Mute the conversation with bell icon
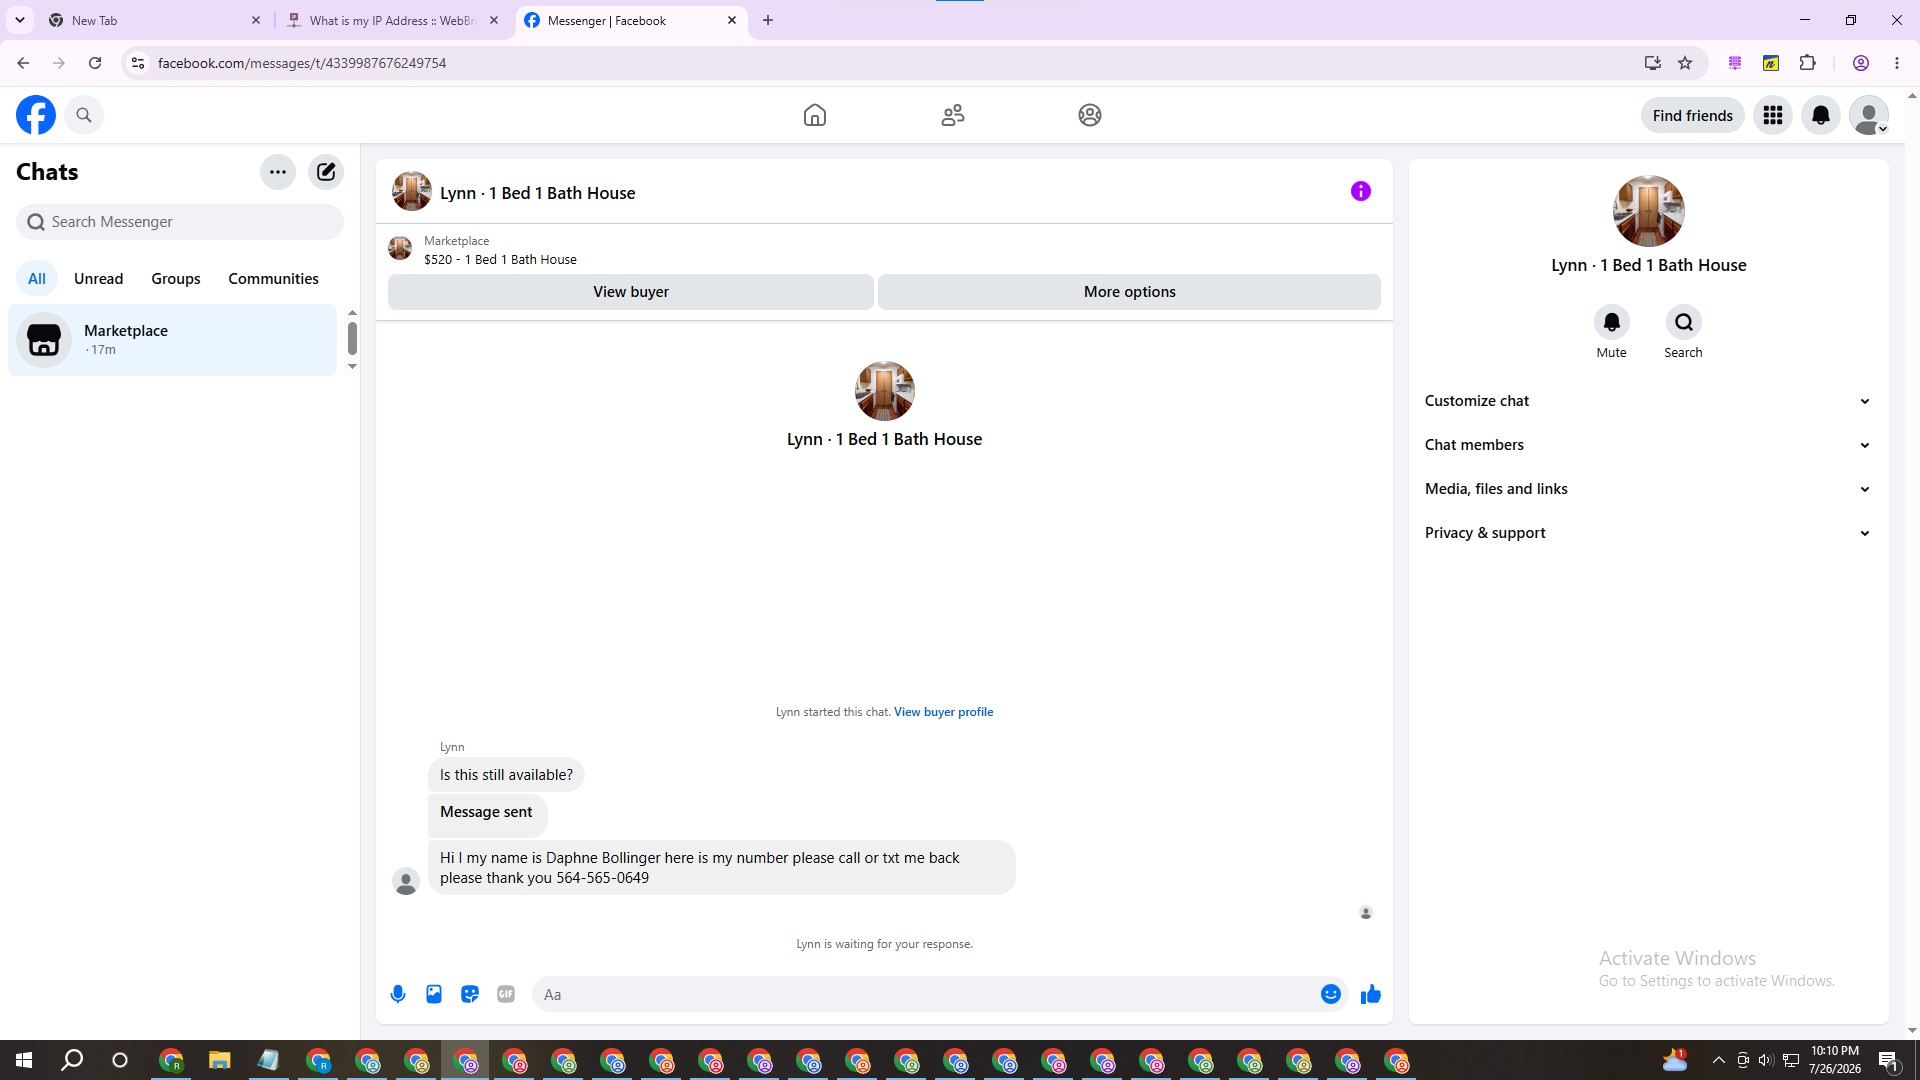Screen dimensions: 1920x1080 [1612, 322]
